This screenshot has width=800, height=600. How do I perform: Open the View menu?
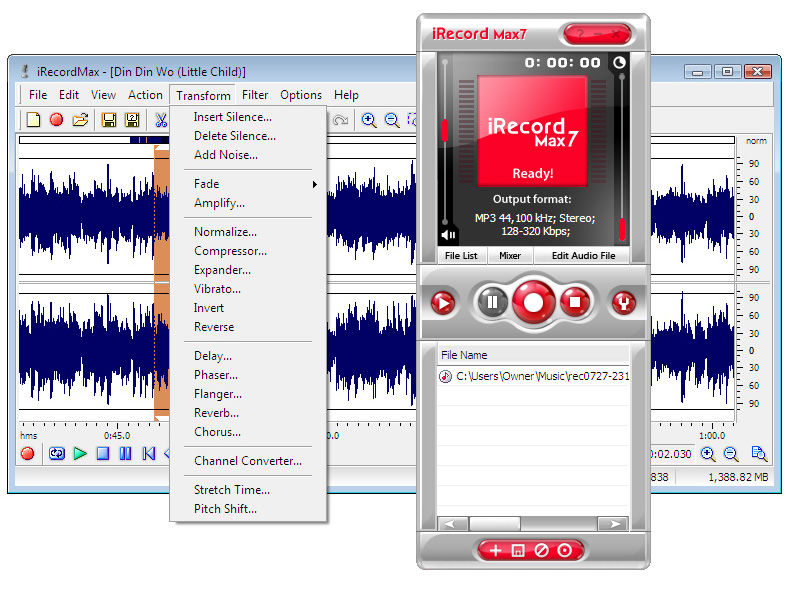104,95
